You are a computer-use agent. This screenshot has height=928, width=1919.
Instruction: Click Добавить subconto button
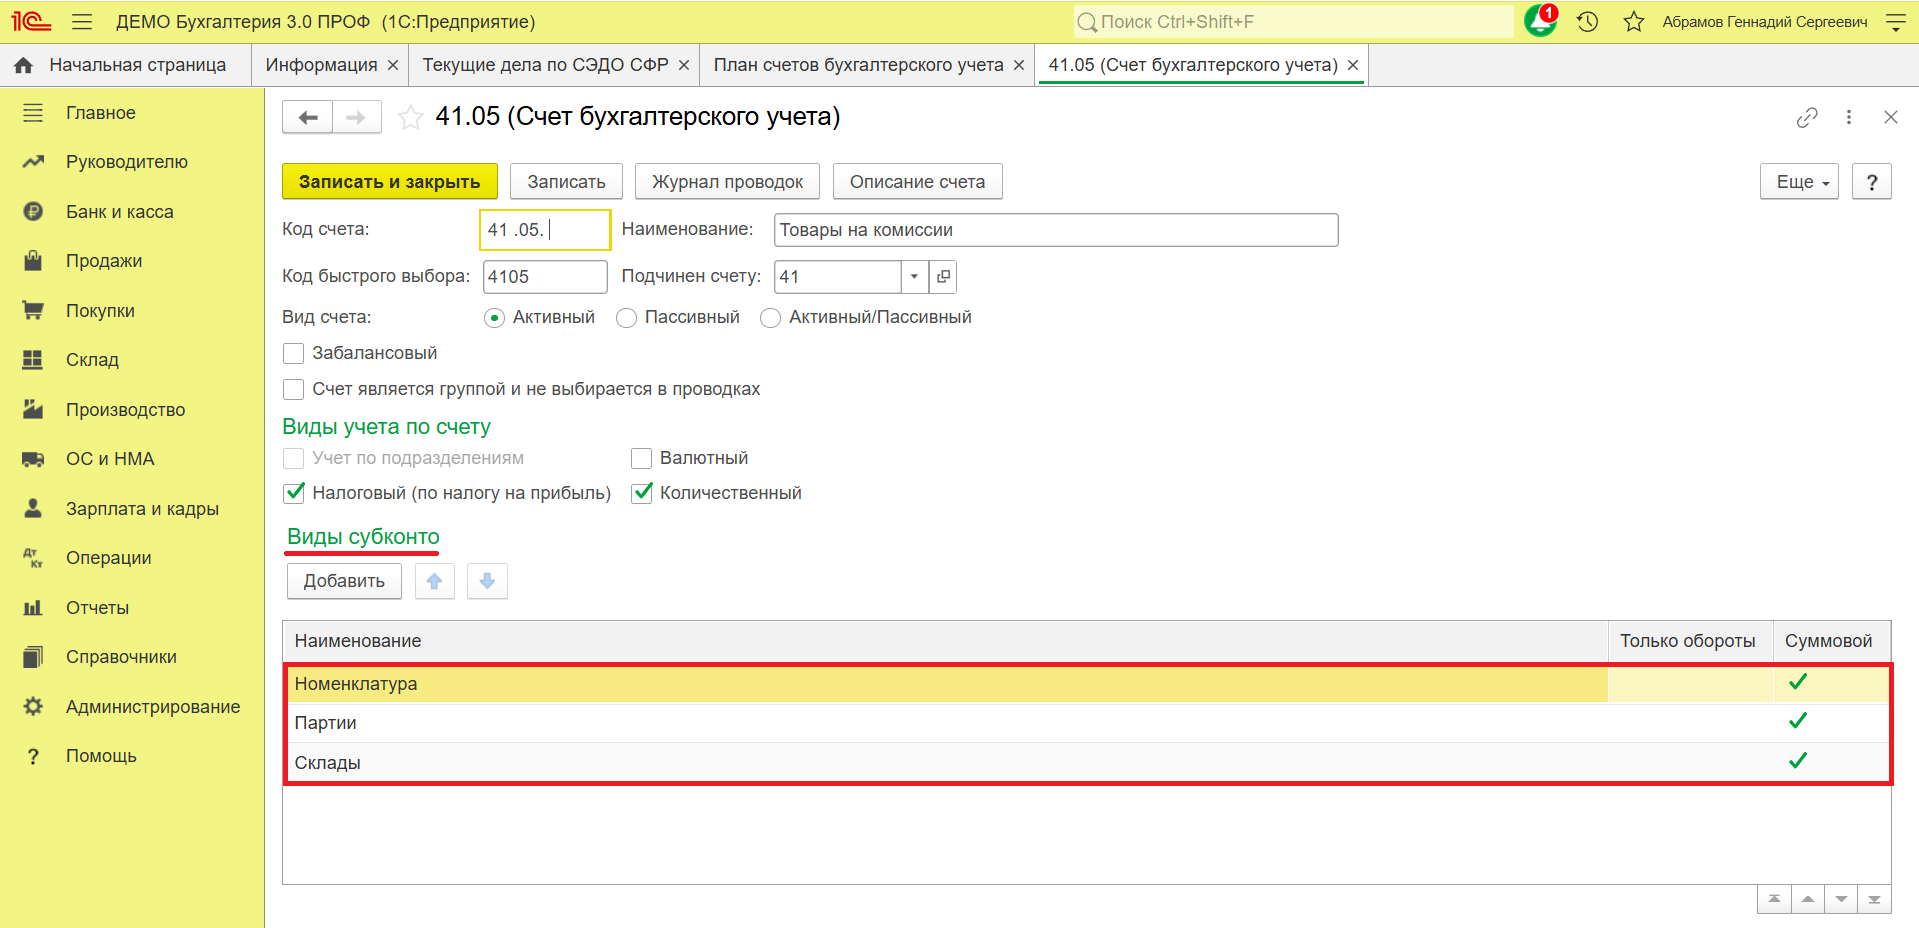344,581
